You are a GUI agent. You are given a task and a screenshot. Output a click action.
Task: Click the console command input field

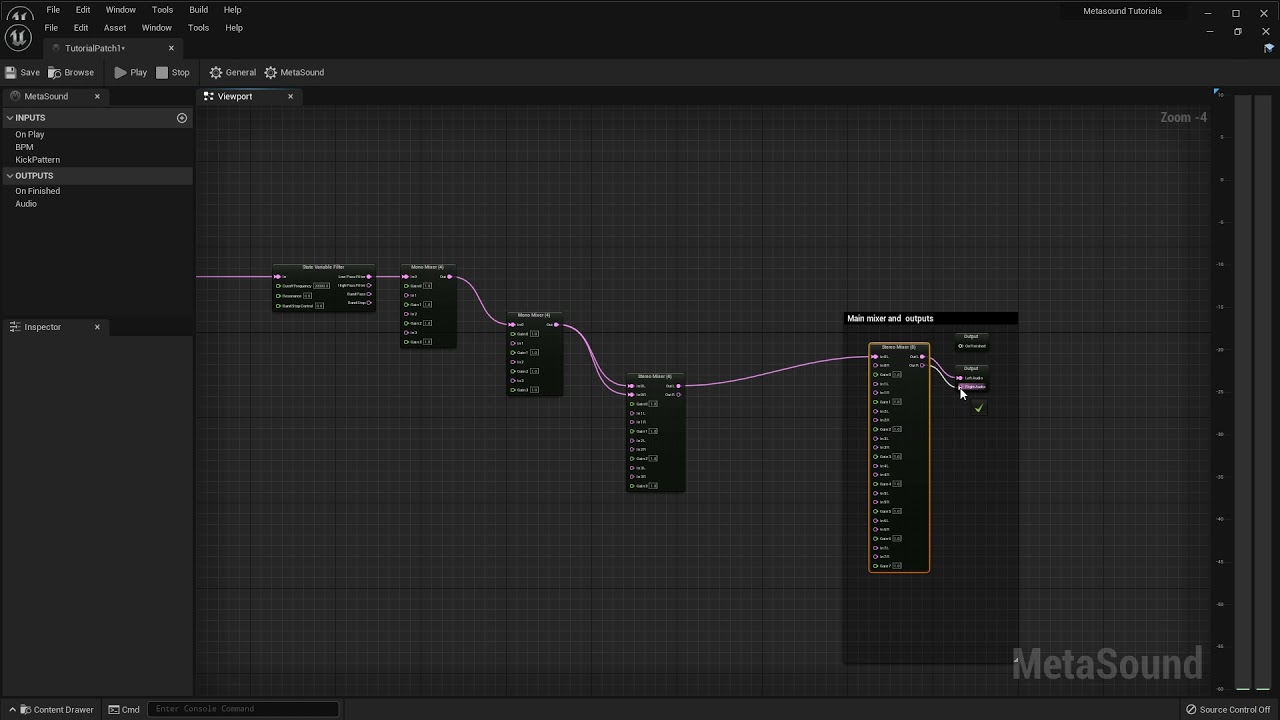click(x=245, y=709)
